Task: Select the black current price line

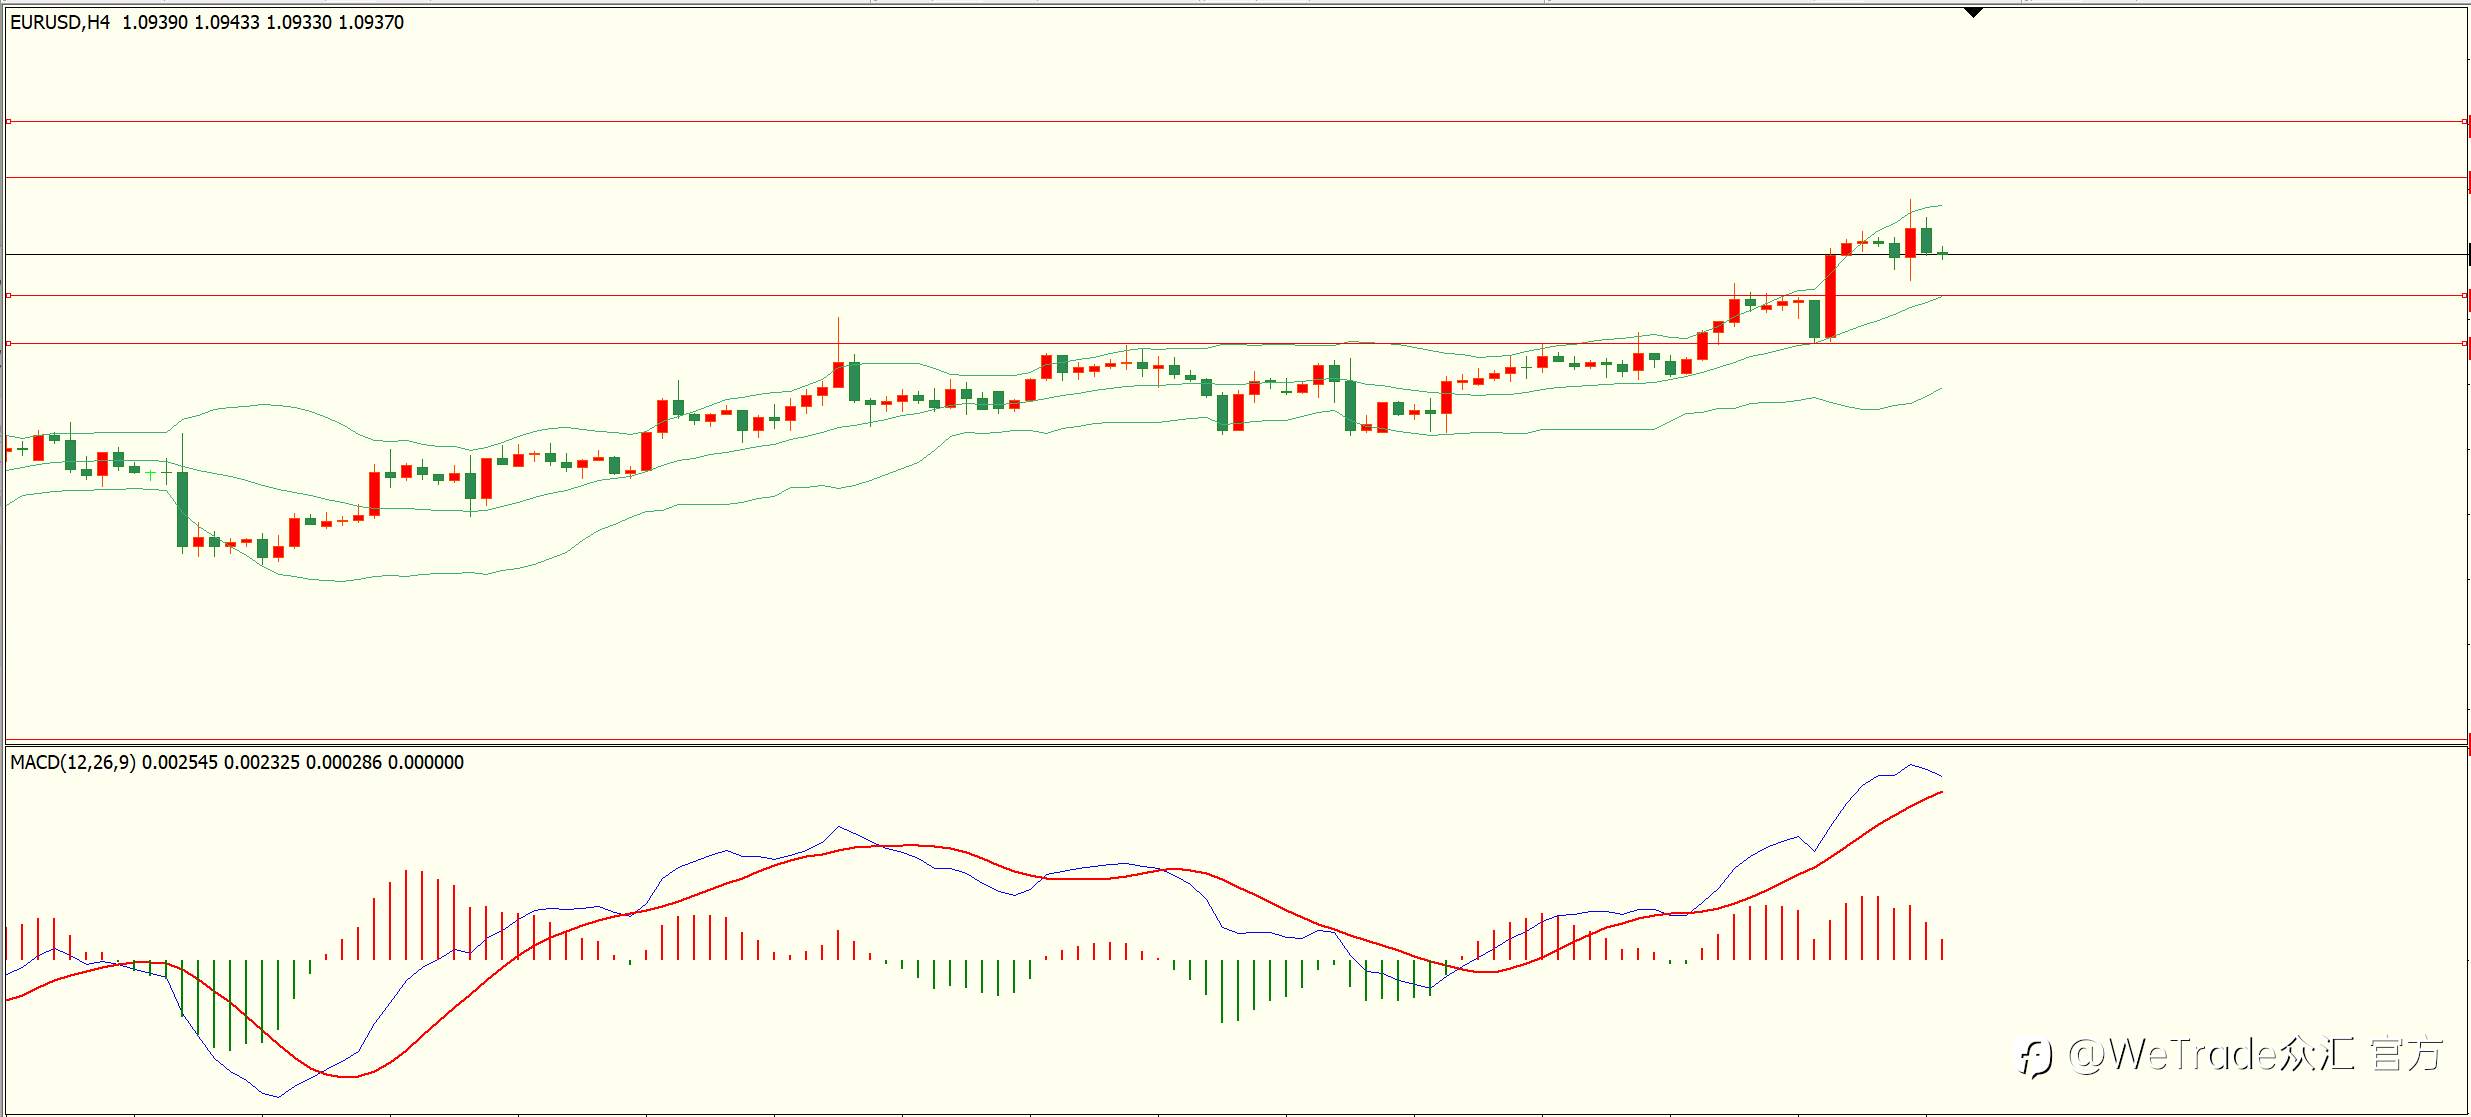Action: click(x=1236, y=255)
